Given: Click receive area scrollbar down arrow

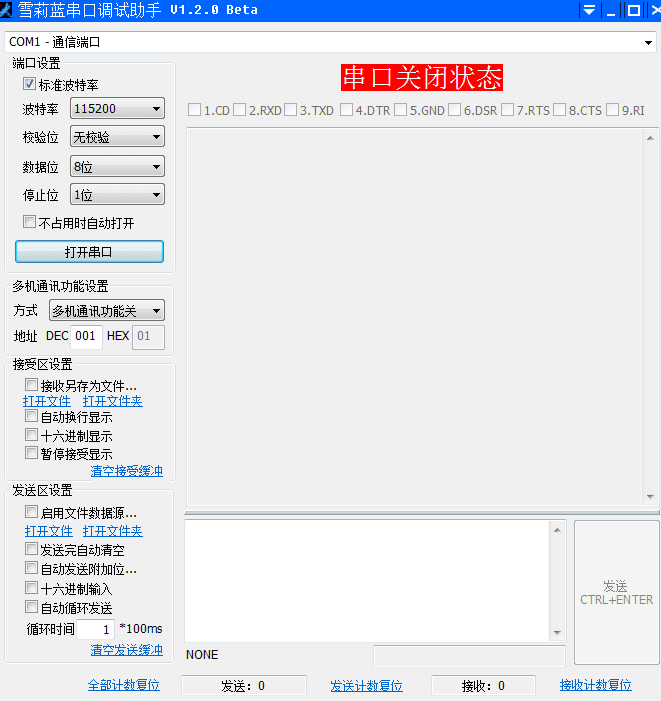Looking at the screenshot, I should coord(650,497).
